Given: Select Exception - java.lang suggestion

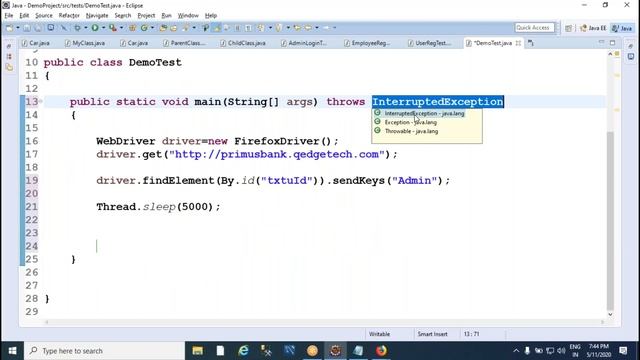Looking at the screenshot, I should point(427,122).
